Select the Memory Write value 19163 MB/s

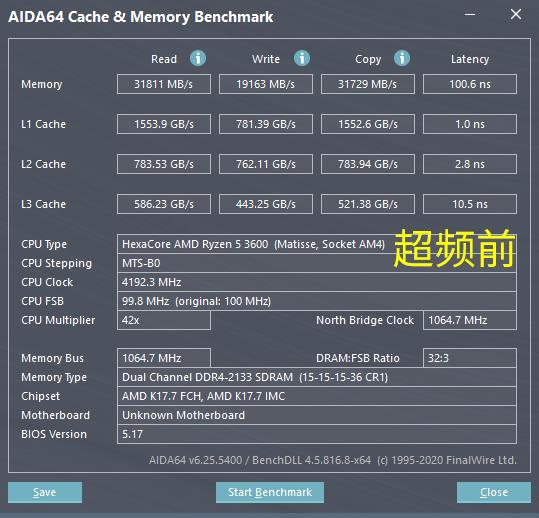tap(266, 84)
